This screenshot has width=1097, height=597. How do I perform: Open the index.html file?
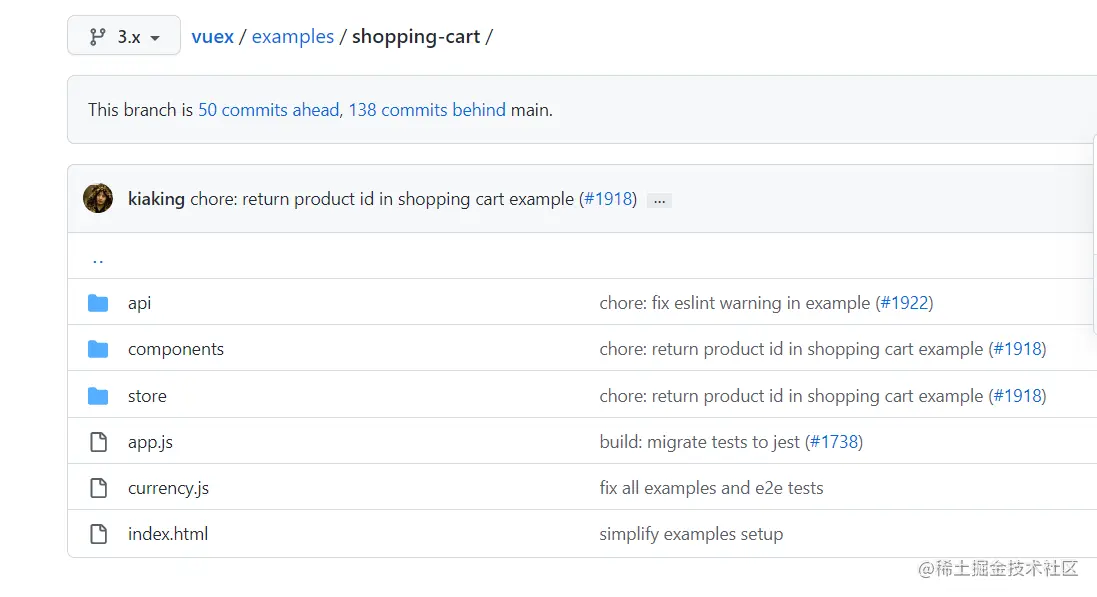click(x=168, y=534)
